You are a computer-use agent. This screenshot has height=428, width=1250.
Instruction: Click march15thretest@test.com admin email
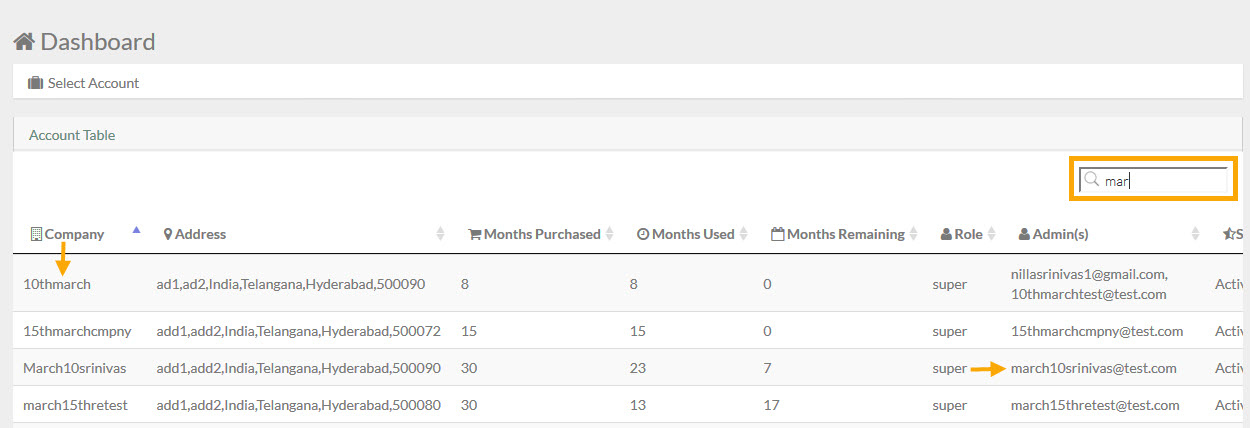click(1095, 405)
